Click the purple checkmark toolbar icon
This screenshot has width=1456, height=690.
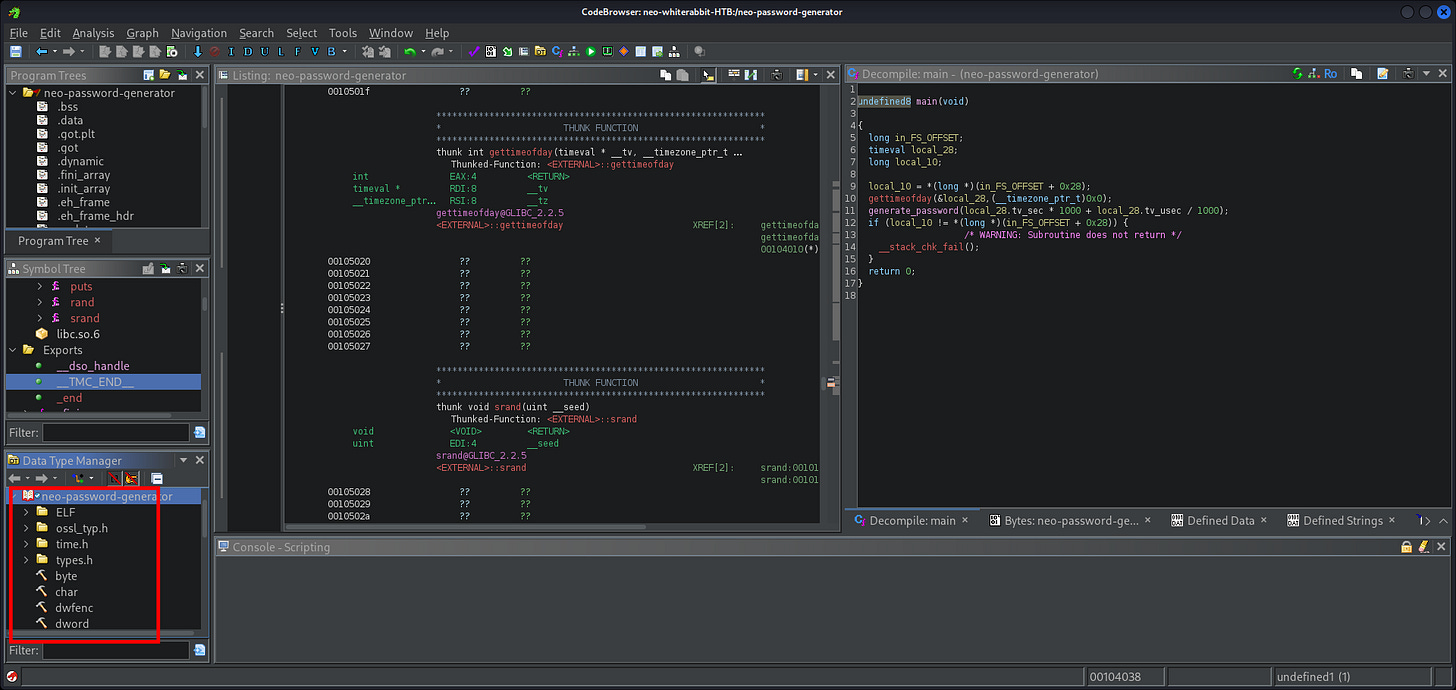tap(474, 51)
